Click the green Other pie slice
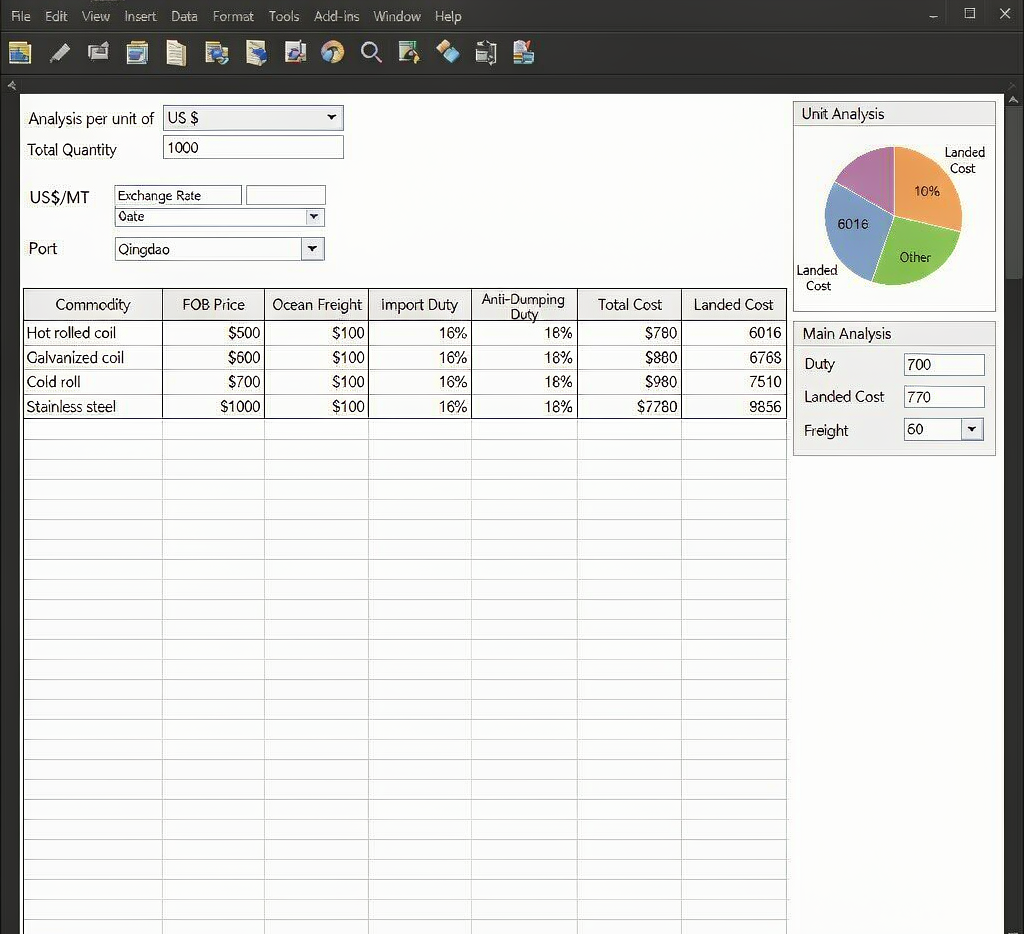This screenshot has height=934, width=1024. pyautogui.click(x=916, y=256)
